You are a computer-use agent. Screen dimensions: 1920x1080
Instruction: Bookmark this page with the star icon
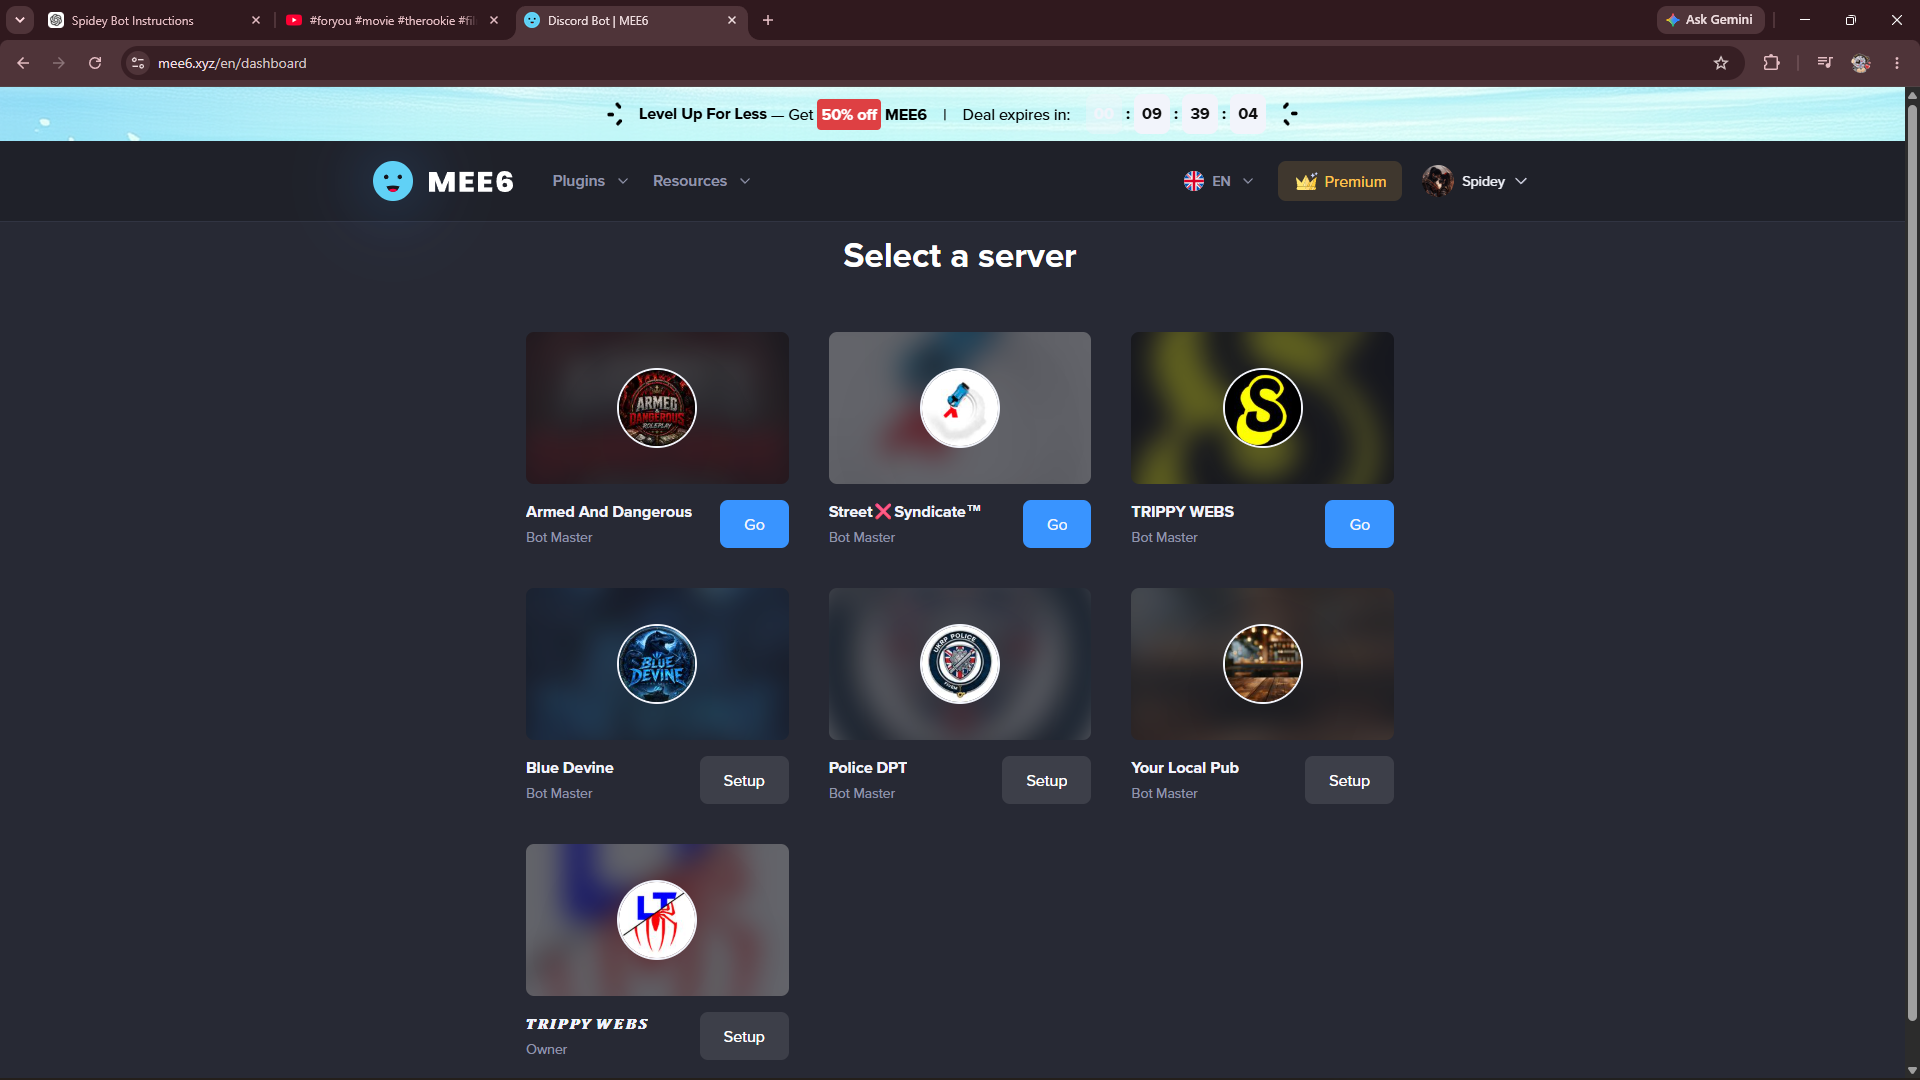1721,63
